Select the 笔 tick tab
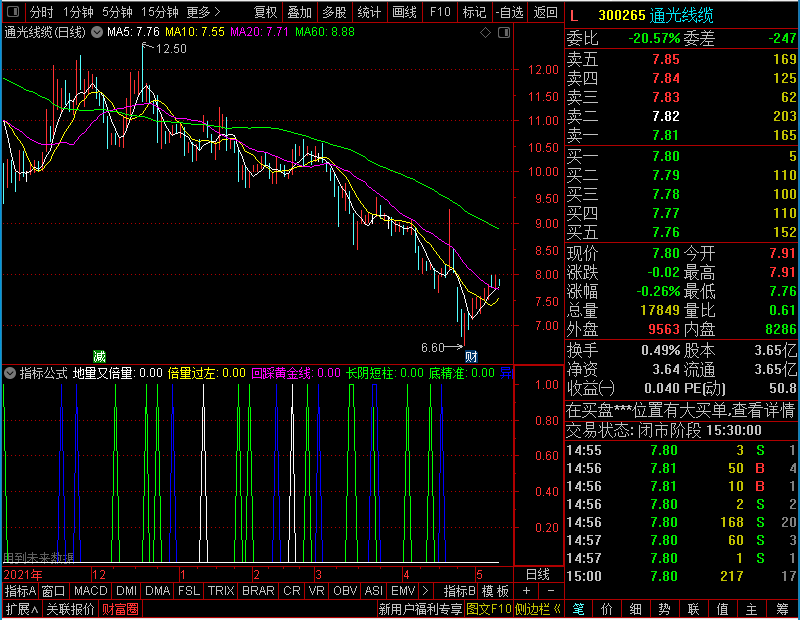This screenshot has width=800, height=620. [578, 609]
